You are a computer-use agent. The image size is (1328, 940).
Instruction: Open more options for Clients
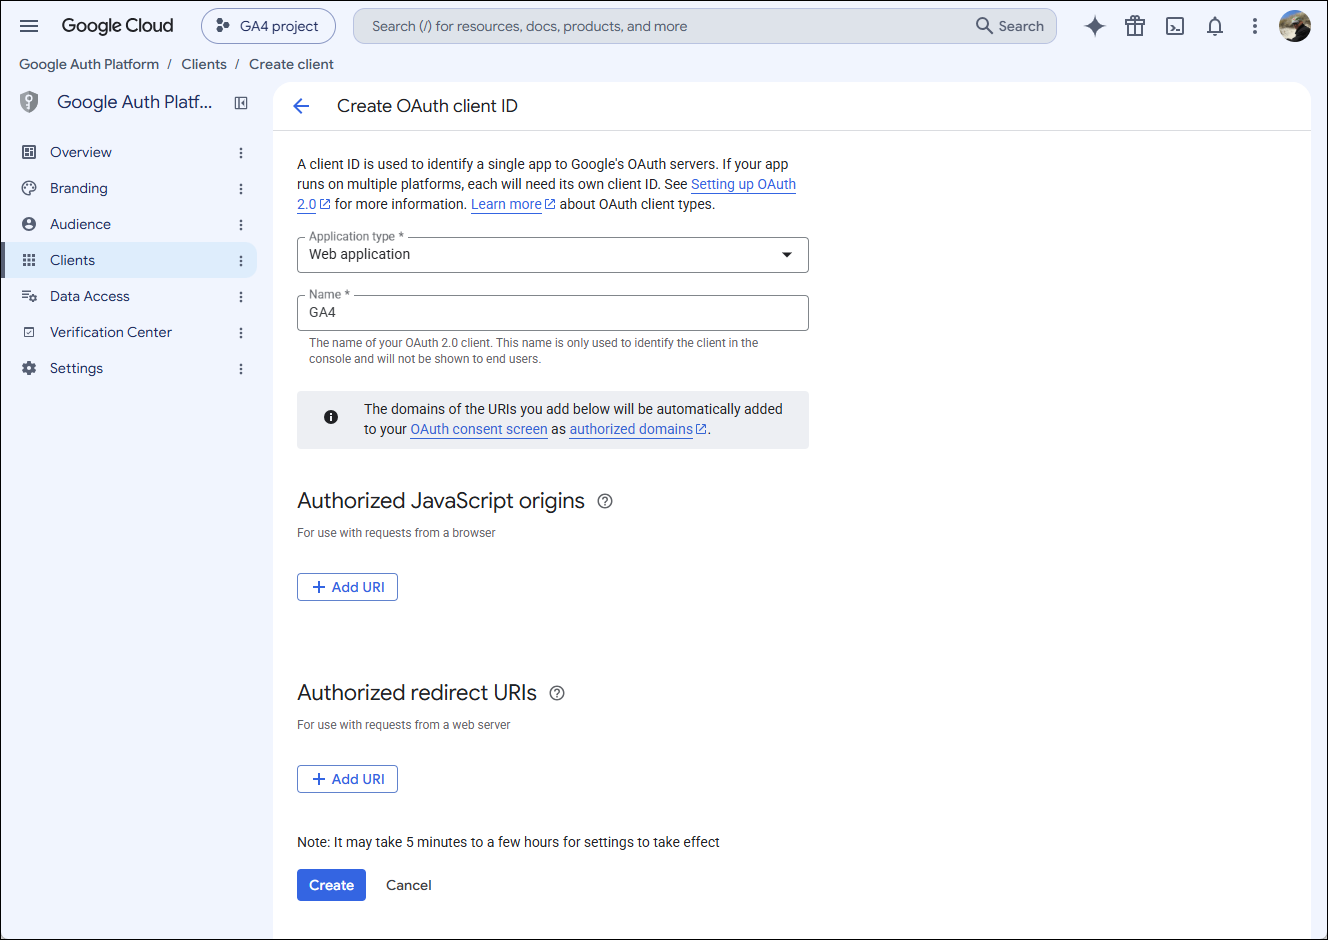click(x=241, y=261)
